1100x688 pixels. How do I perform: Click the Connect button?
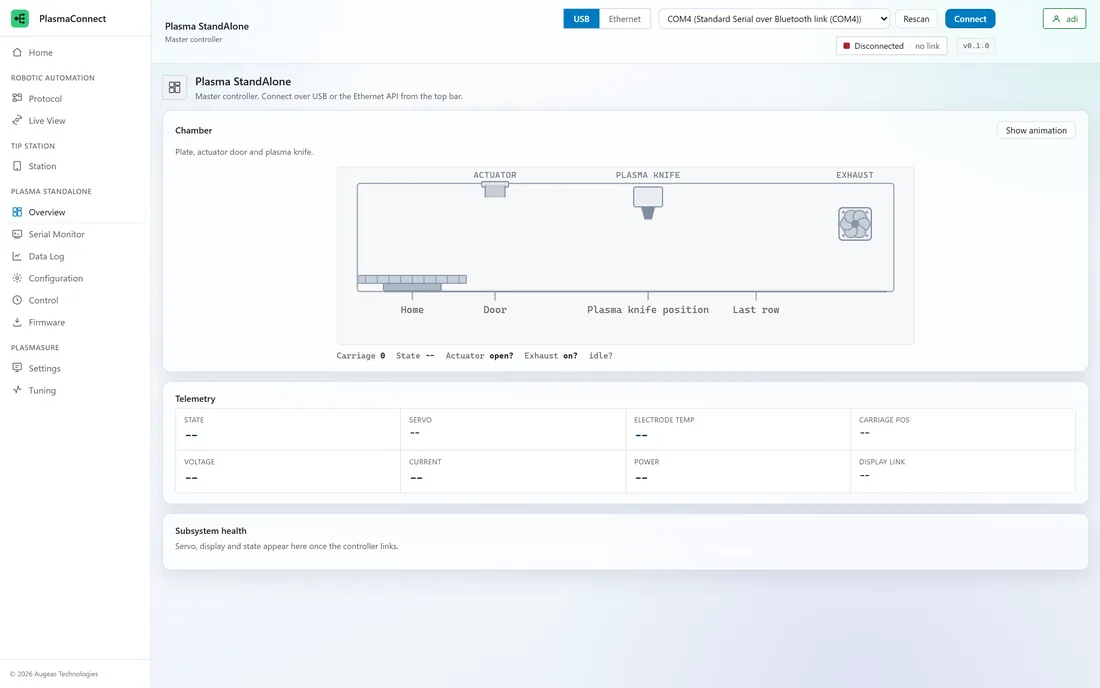click(x=970, y=19)
